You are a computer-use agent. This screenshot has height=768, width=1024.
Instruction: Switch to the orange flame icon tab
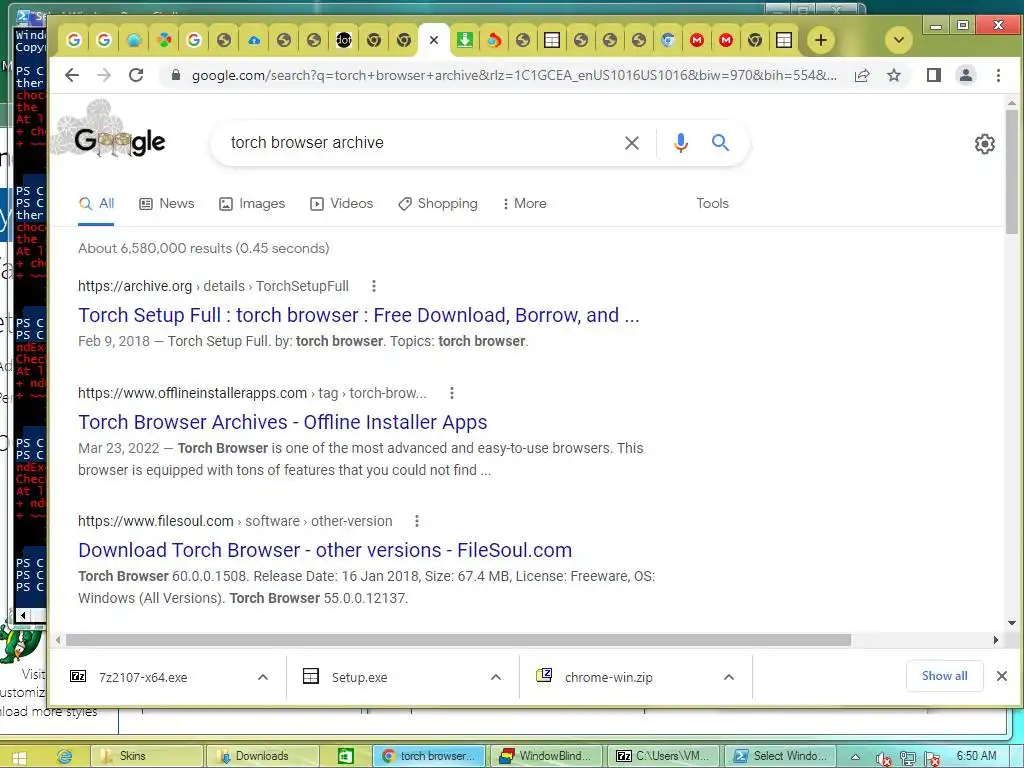tap(494, 40)
